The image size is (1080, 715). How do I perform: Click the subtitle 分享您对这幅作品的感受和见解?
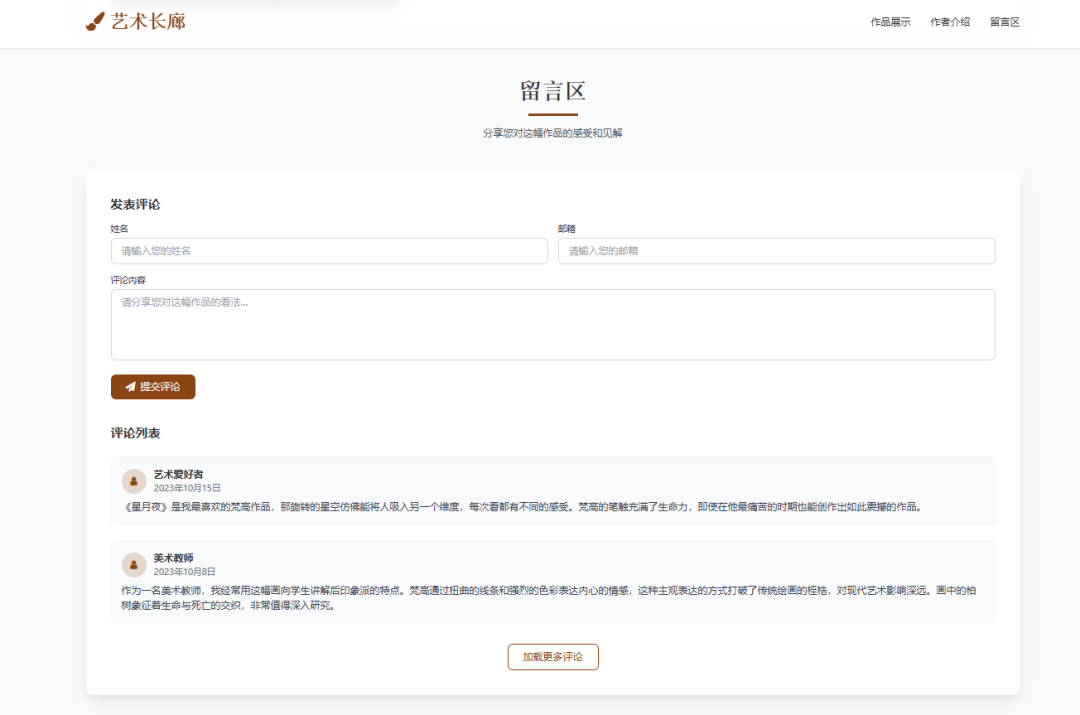552,131
